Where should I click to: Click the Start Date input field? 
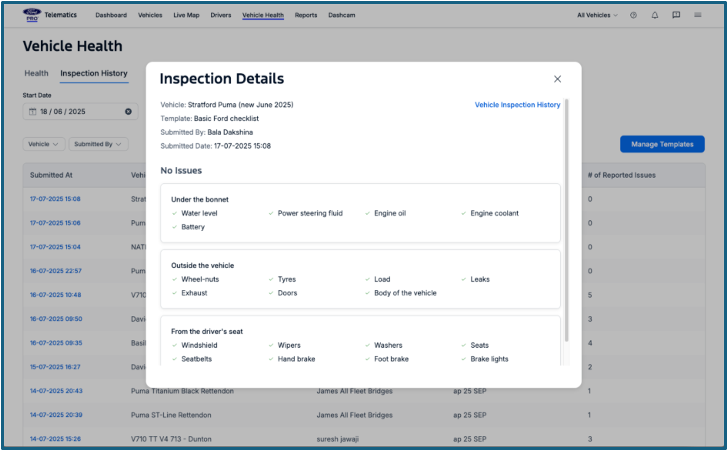(x=80, y=111)
